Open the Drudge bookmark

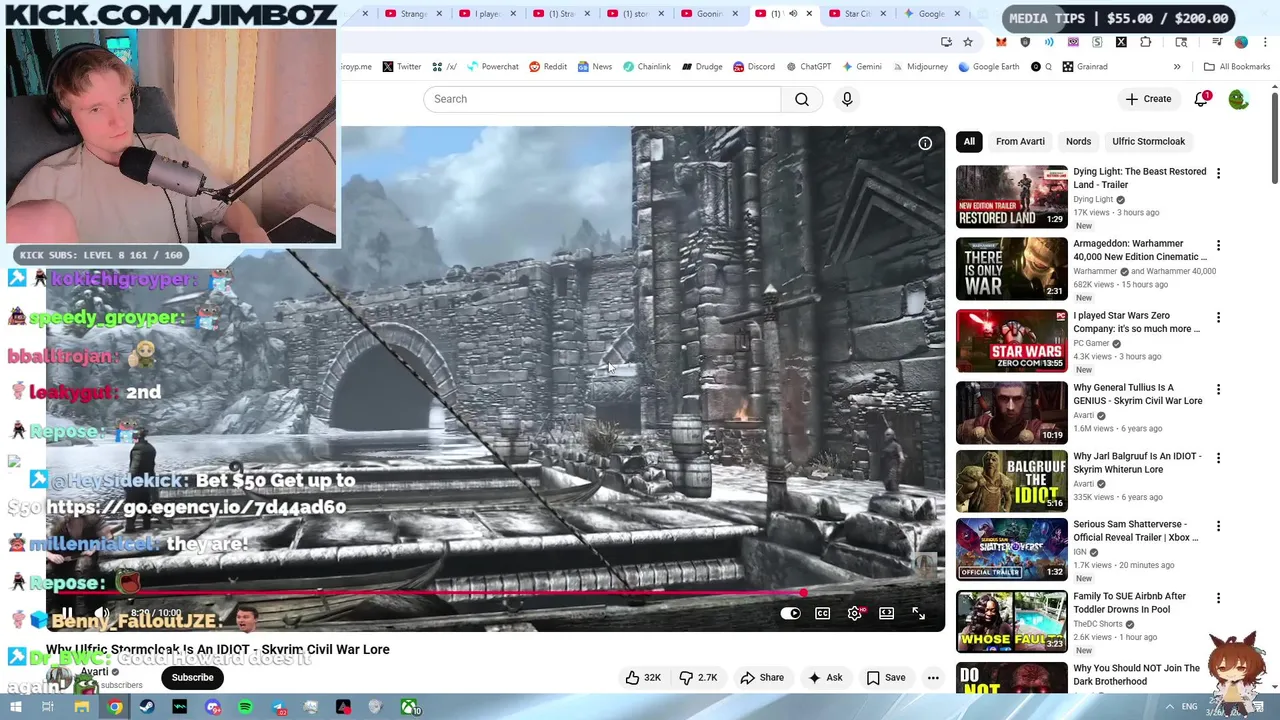tap(702, 67)
